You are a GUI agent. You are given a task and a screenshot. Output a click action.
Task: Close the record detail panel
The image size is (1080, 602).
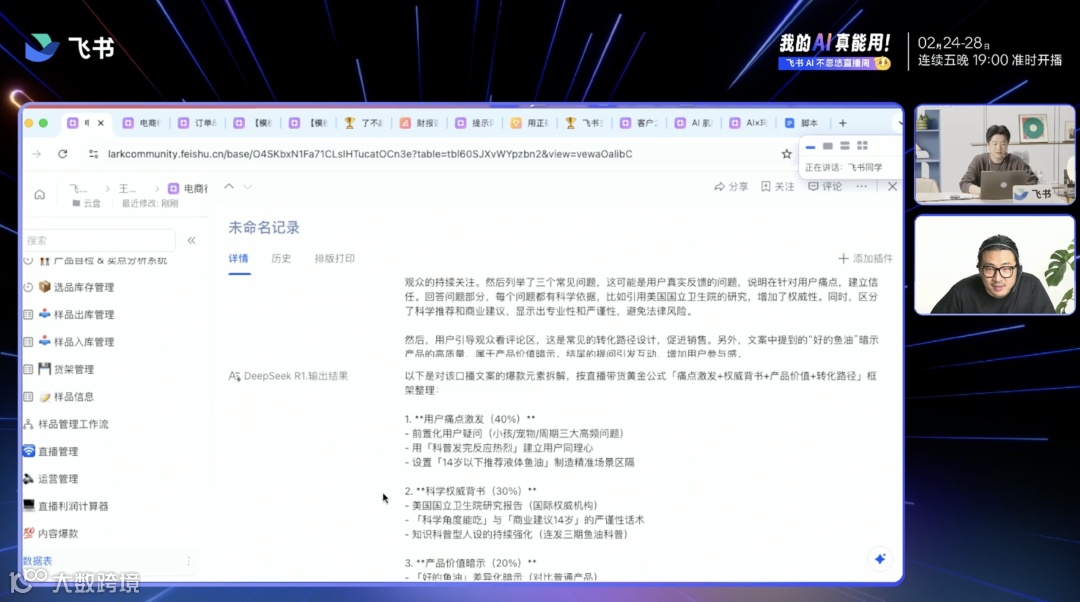(x=893, y=186)
